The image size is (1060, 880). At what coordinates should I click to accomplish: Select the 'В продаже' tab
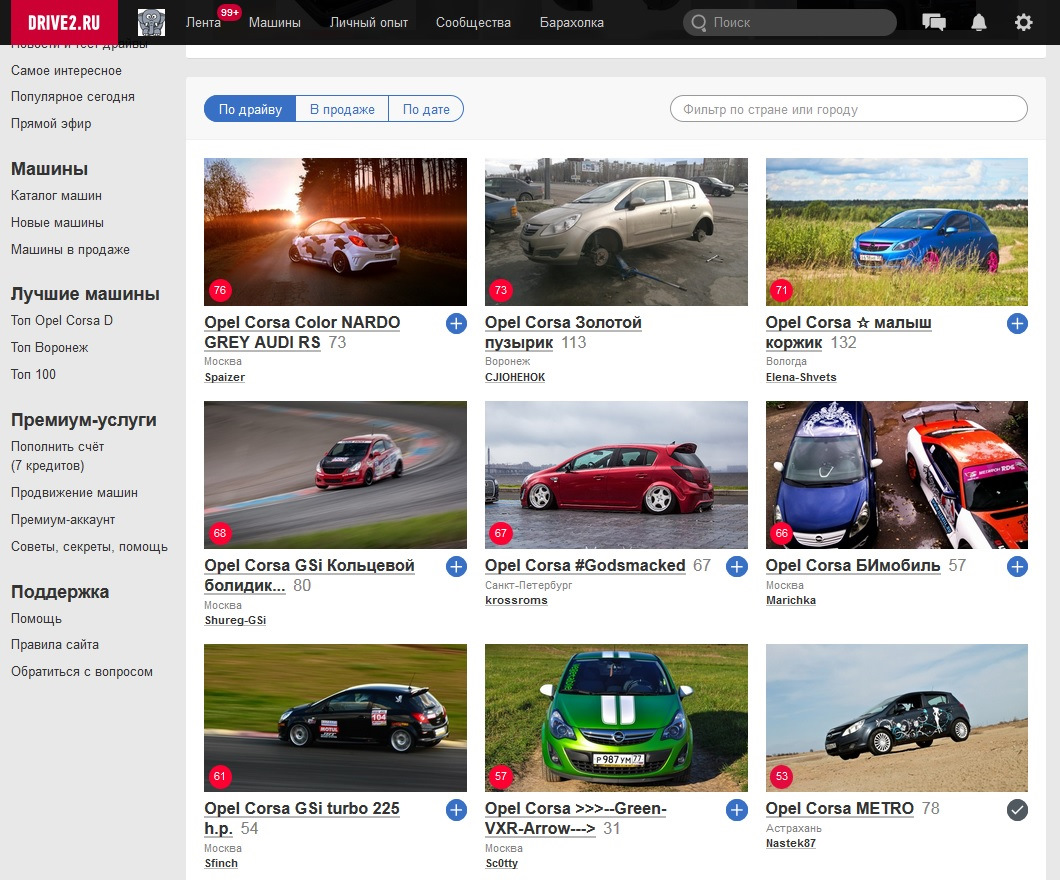tap(342, 109)
